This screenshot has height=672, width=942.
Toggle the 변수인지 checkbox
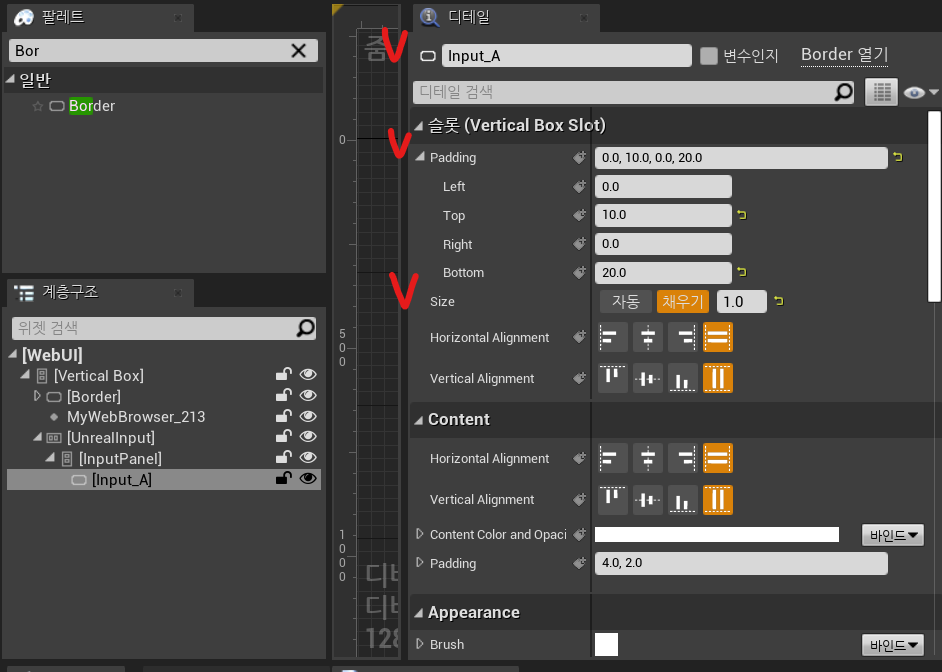[709, 56]
